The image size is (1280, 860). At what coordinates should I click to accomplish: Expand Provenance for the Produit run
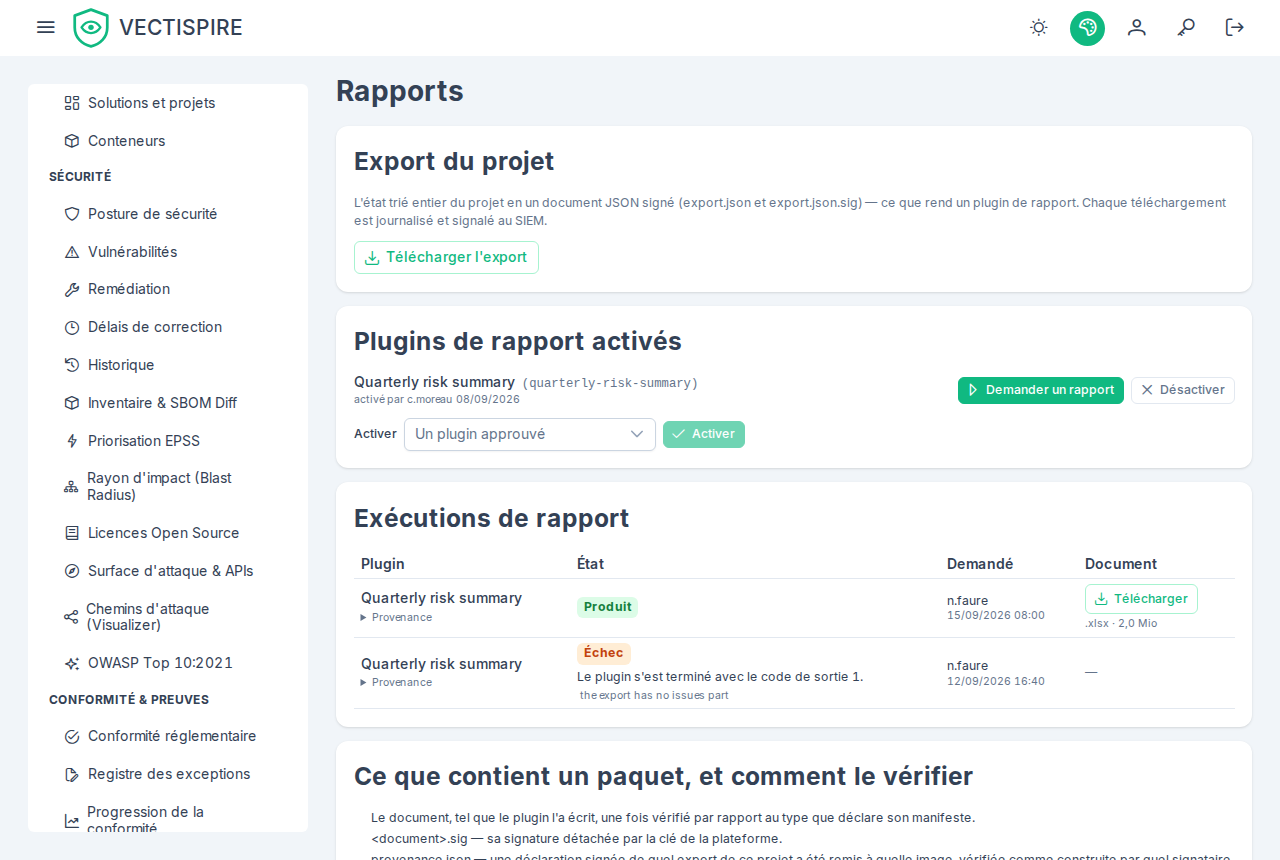397,618
